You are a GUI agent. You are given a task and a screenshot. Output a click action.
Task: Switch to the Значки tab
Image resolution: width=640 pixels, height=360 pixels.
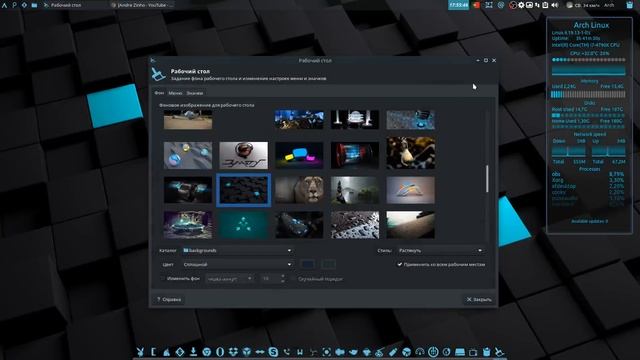click(195, 93)
